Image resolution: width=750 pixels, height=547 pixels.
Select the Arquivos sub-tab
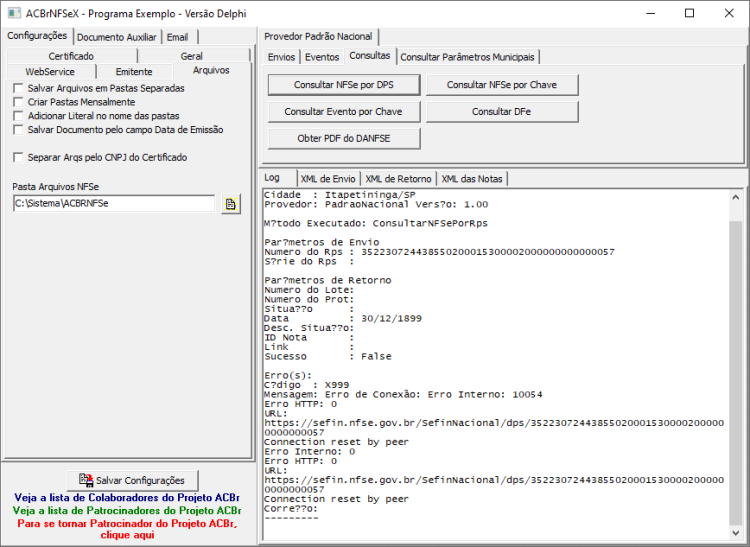[211, 70]
